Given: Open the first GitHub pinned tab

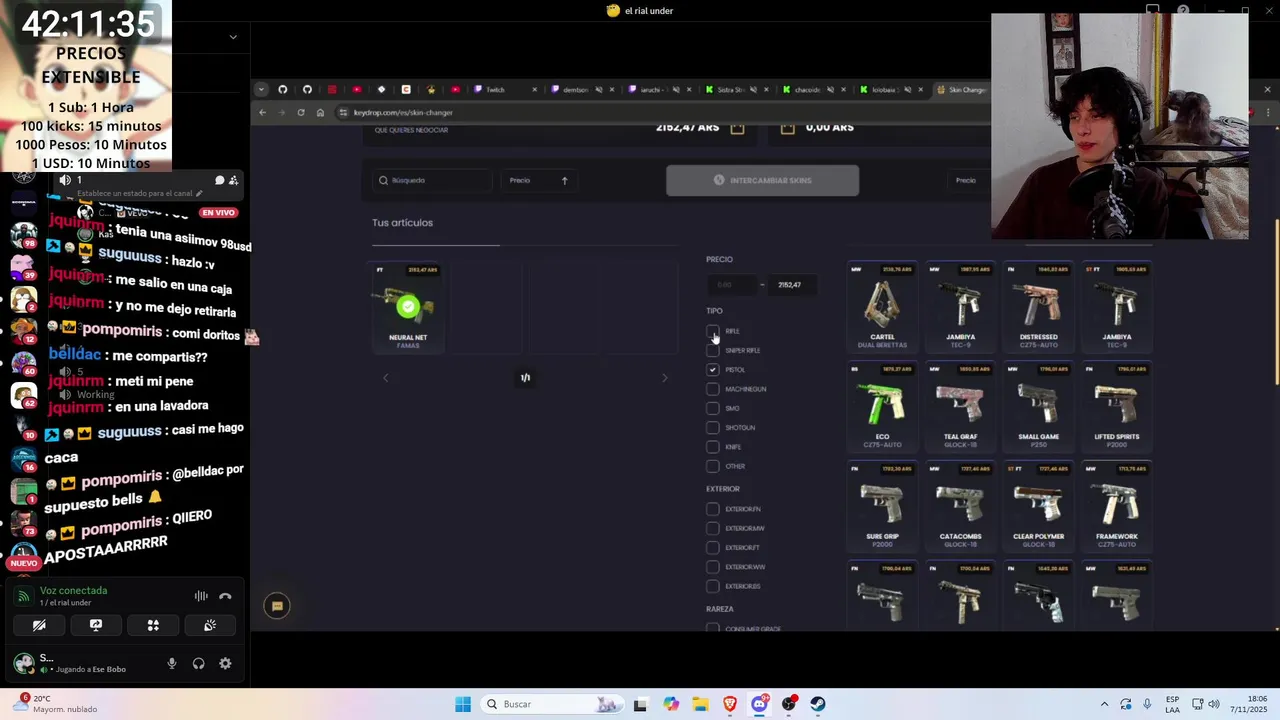Looking at the screenshot, I should [x=282, y=90].
